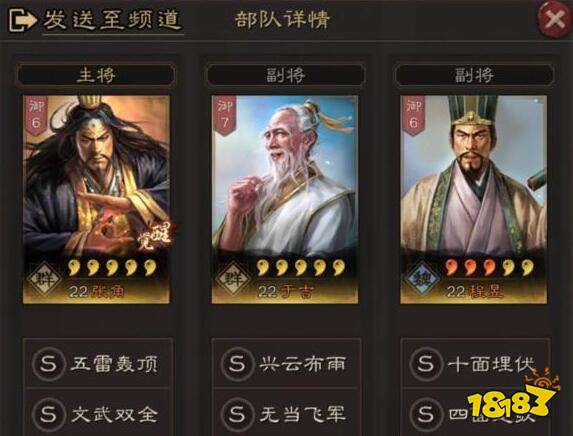The image size is (573, 436).
Task: Click 群 faction badge on 张角 card
Action: tap(45, 279)
